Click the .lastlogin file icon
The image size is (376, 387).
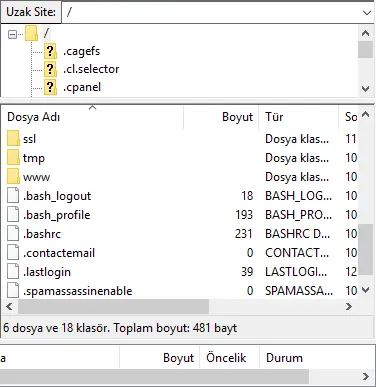[x=13, y=271]
